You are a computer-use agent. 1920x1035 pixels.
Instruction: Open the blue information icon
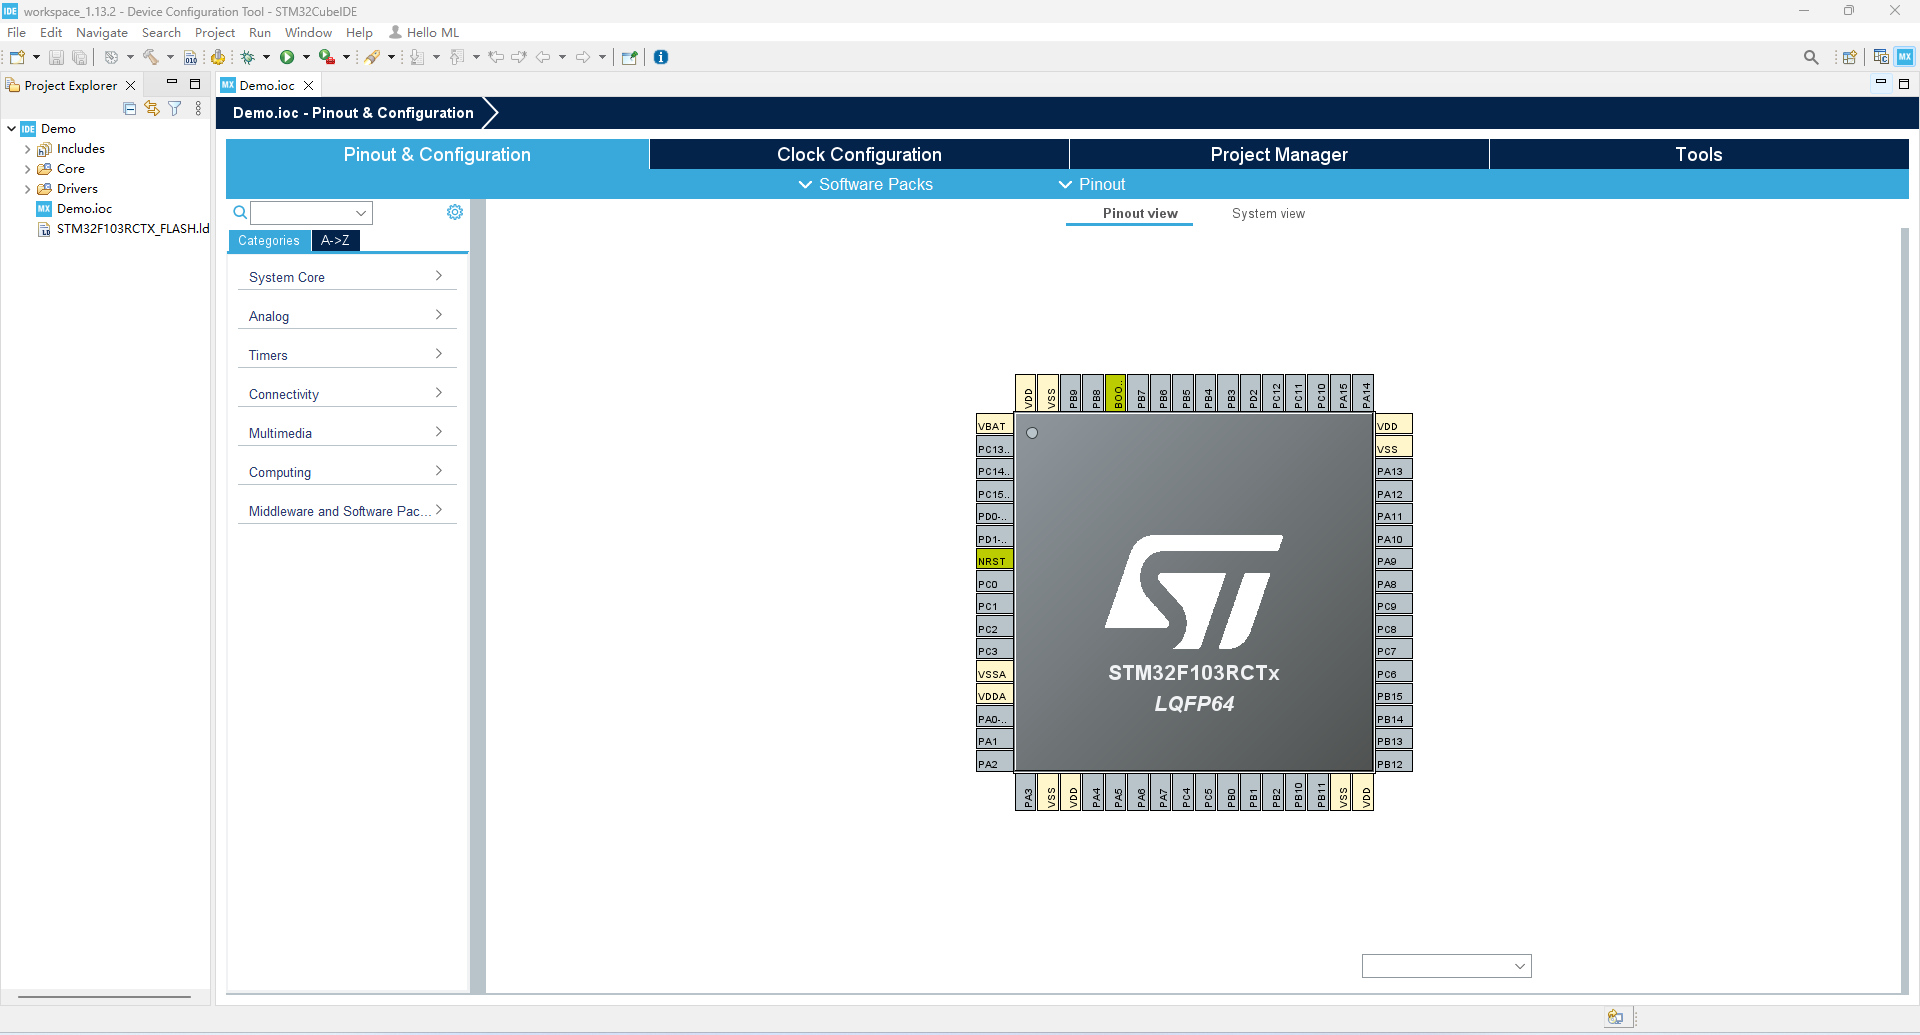pos(661,57)
